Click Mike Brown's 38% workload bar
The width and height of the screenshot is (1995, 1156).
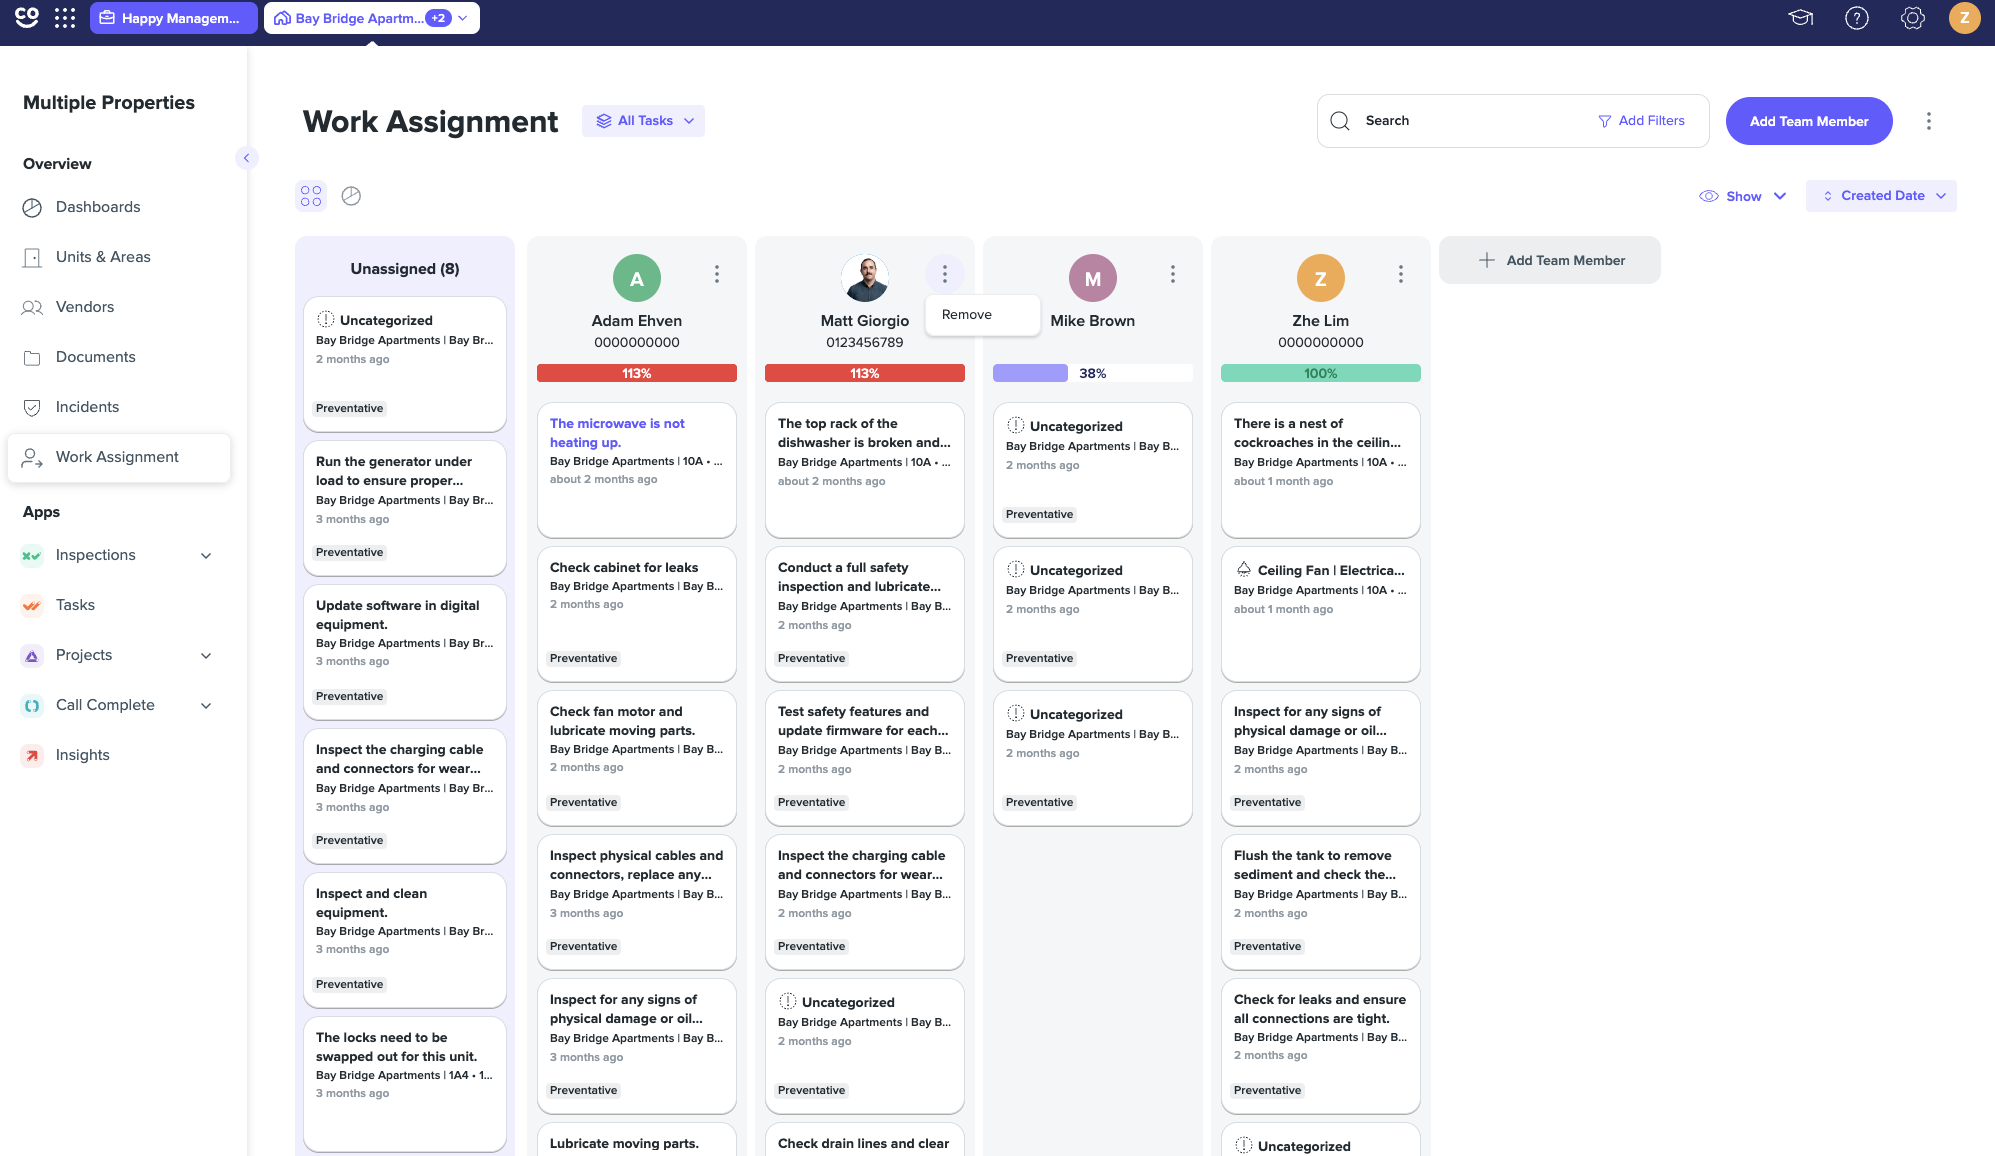point(1093,373)
